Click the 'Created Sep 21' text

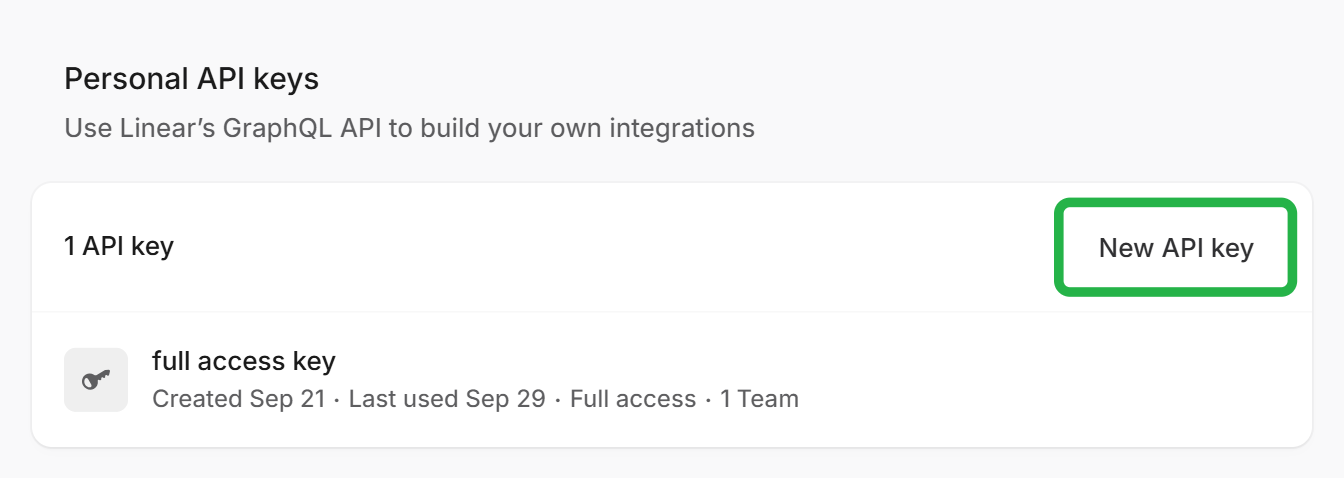[239, 399]
